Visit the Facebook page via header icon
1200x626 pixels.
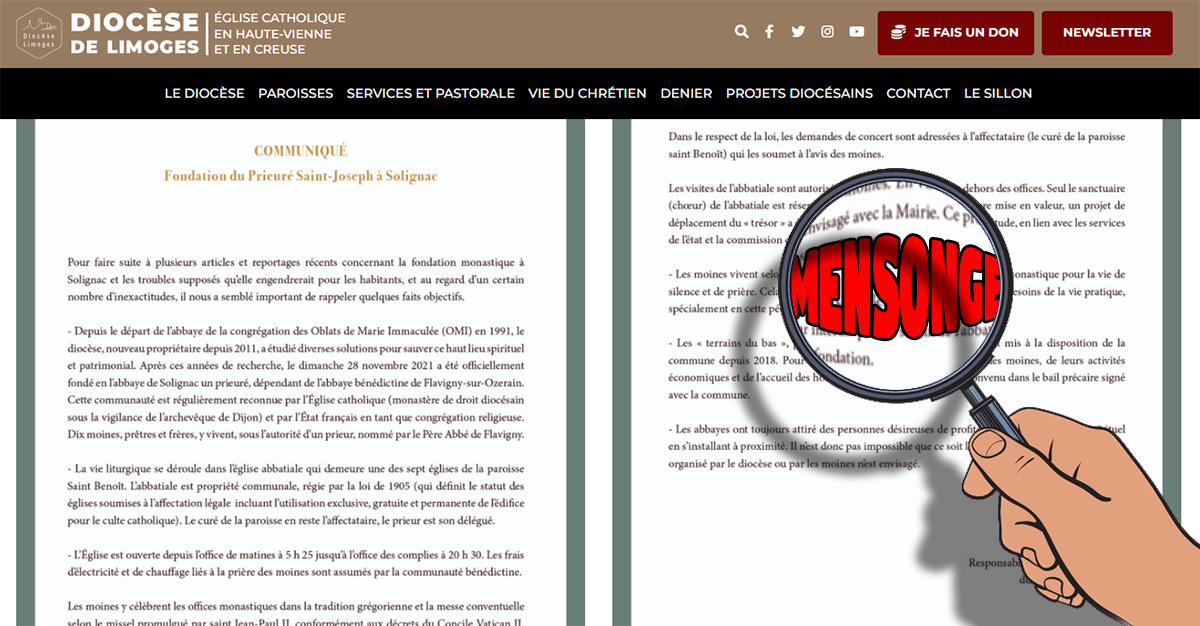point(769,32)
